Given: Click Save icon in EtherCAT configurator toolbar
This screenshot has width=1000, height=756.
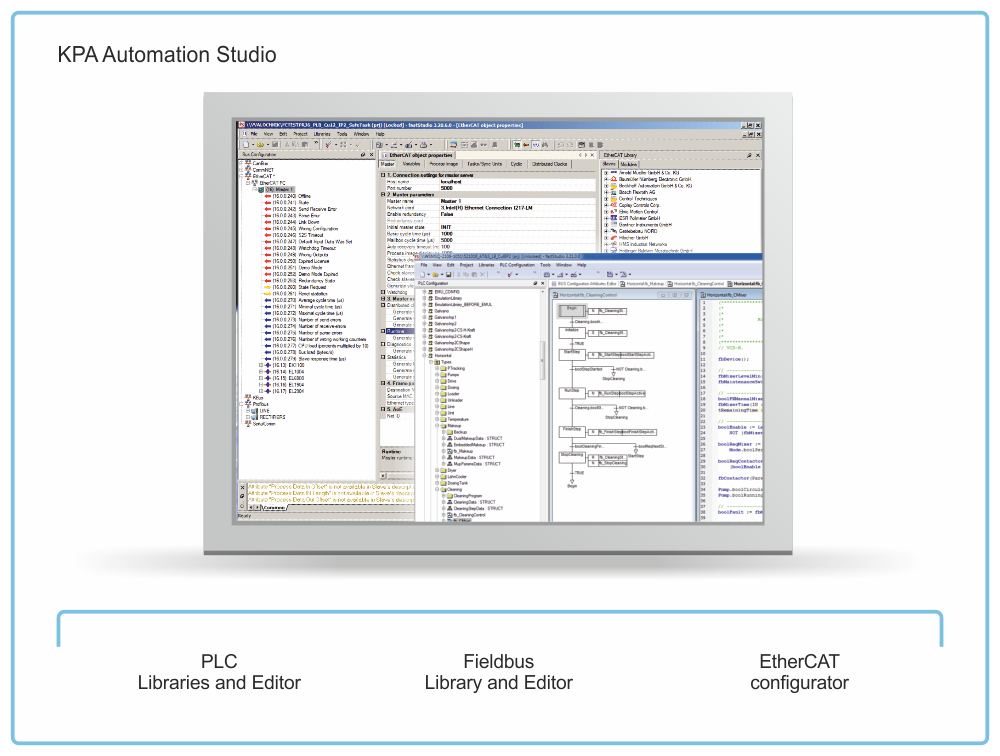Looking at the screenshot, I should 275,145.
